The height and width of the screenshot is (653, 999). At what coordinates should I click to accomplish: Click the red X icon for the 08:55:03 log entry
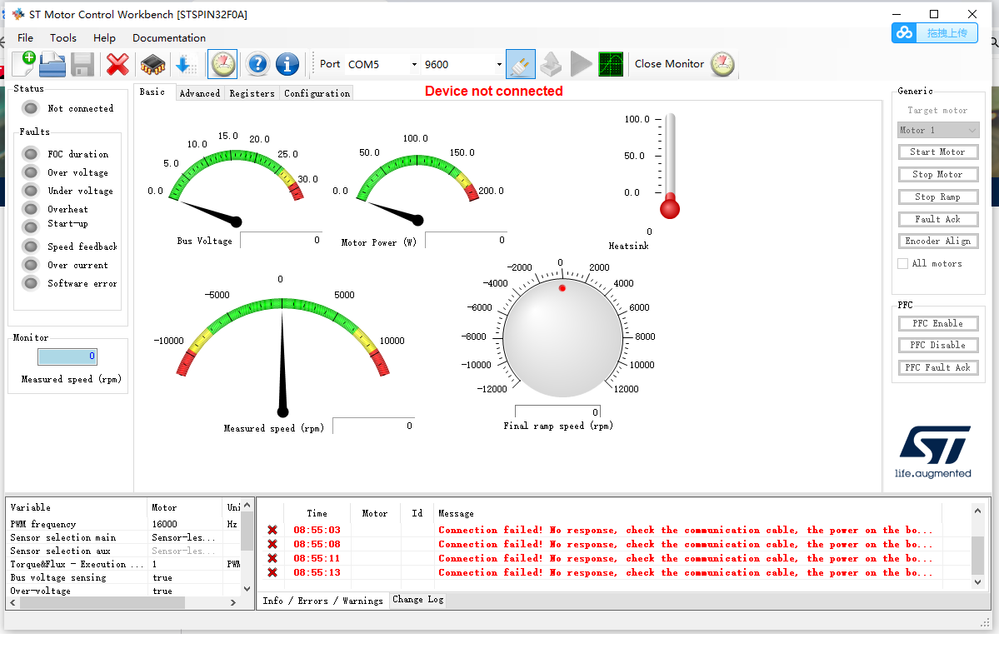click(272, 530)
